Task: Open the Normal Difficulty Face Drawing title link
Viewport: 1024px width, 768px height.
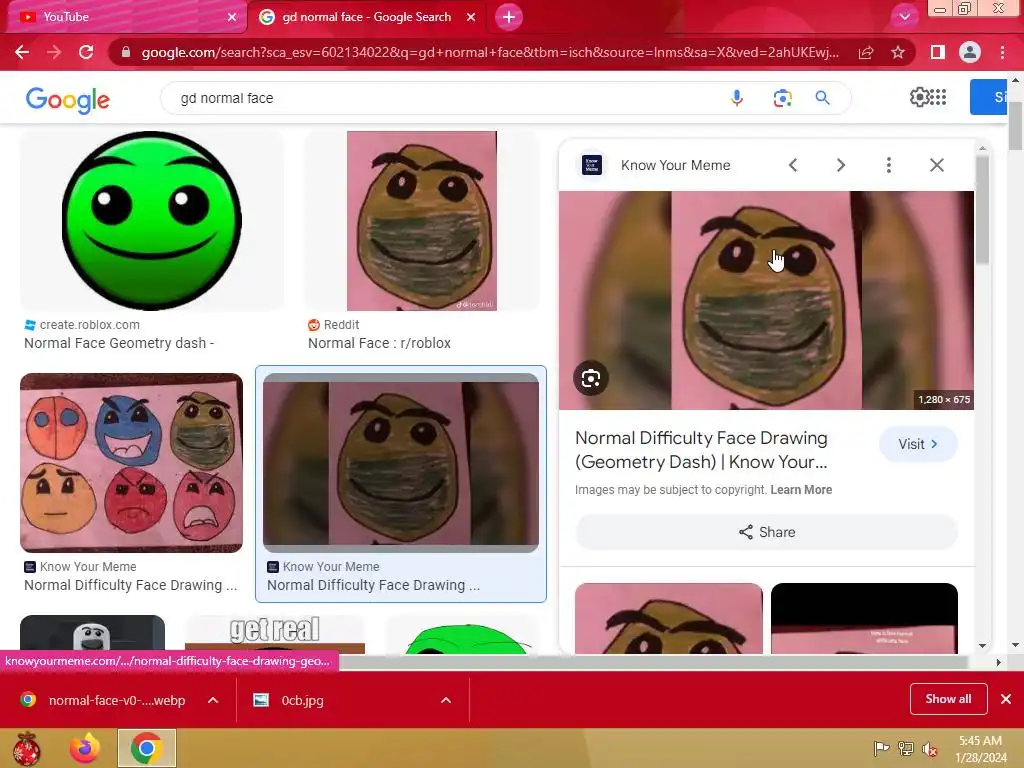Action: 701,450
